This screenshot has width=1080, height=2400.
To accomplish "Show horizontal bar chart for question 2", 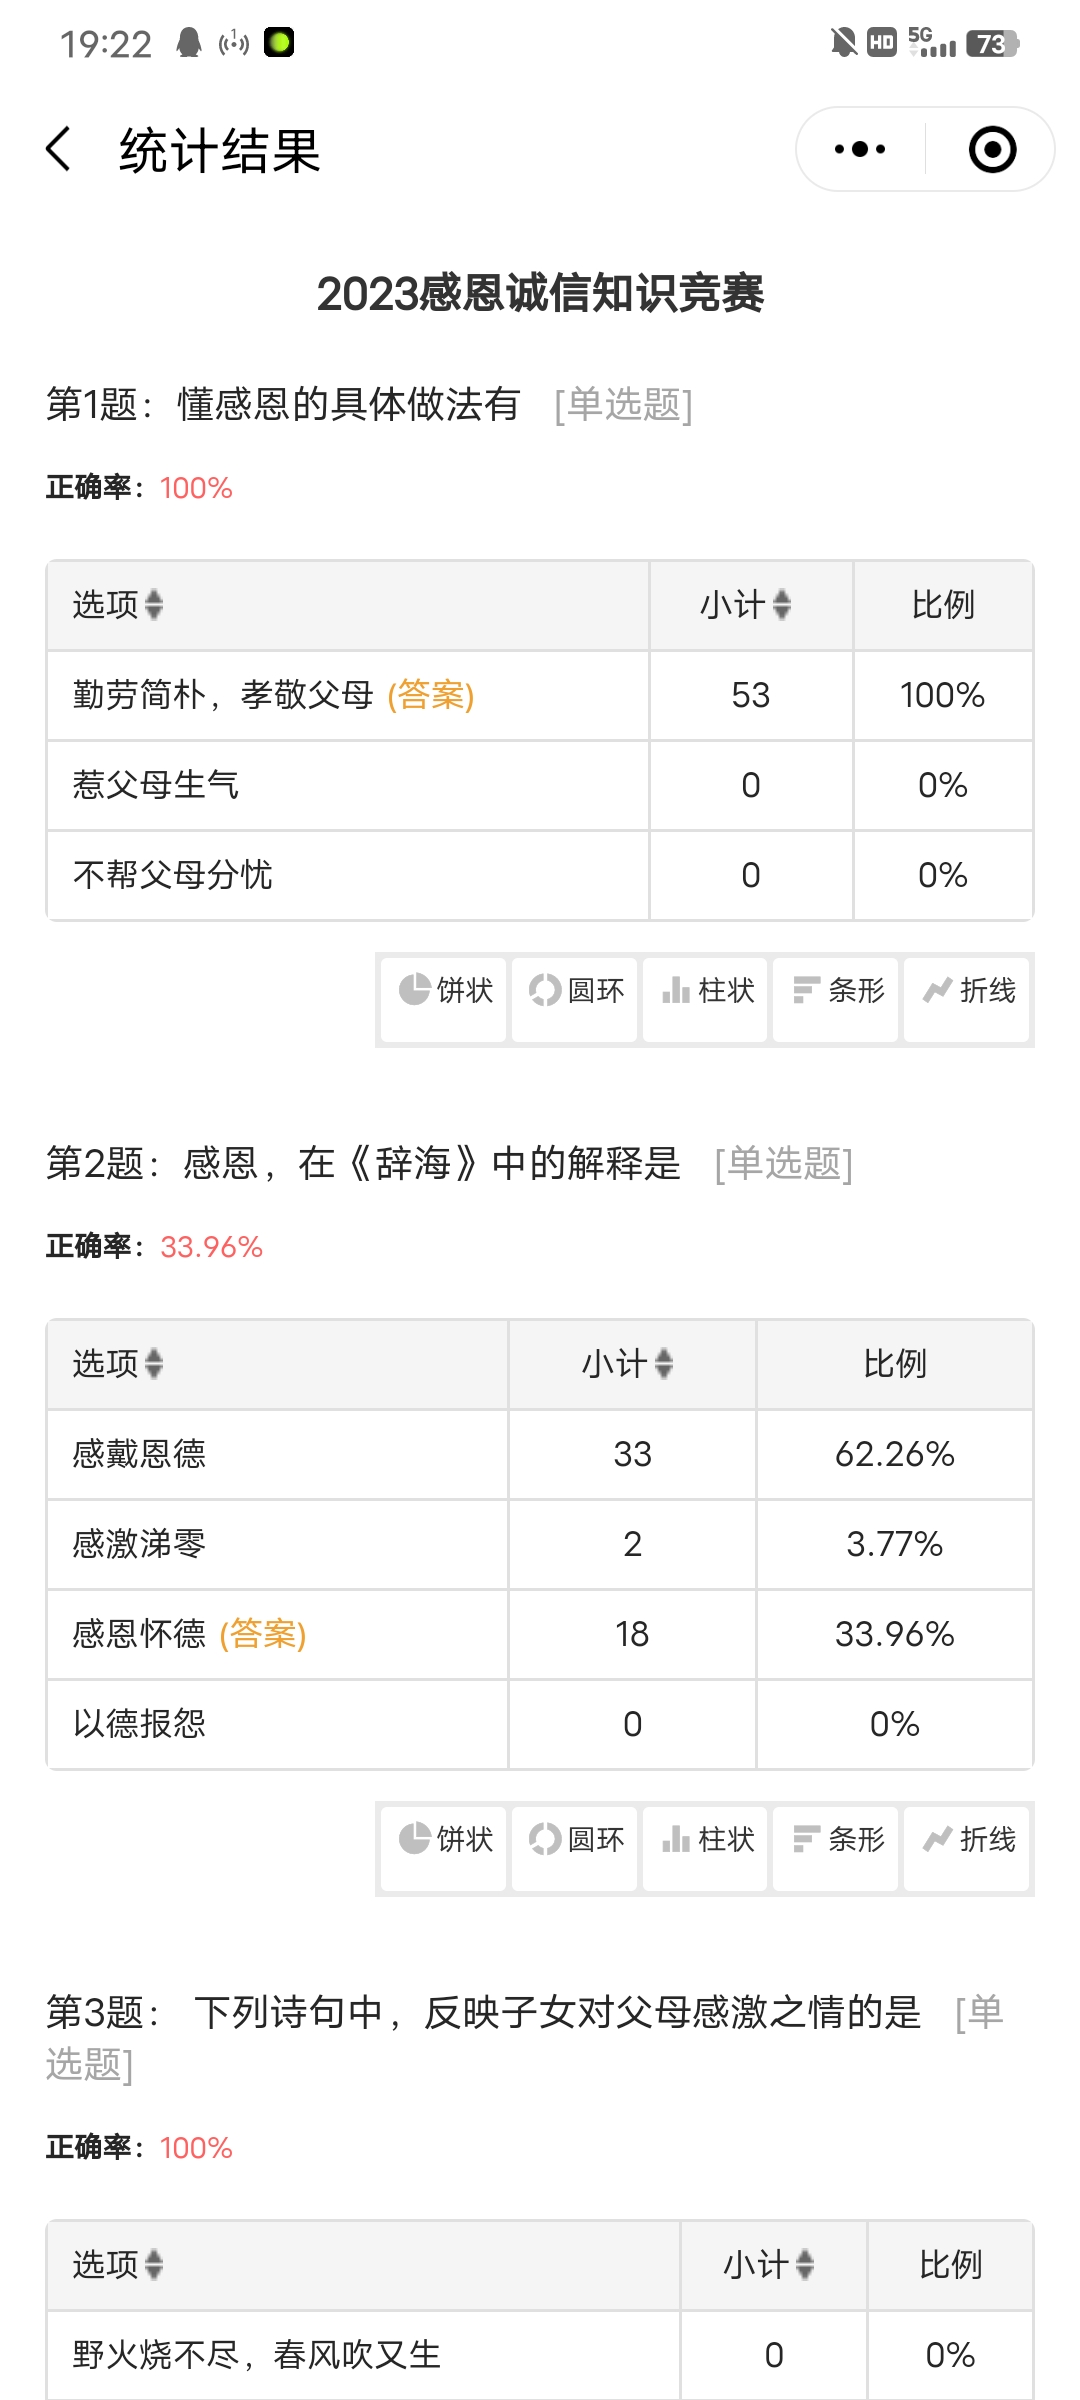I will click(x=837, y=1839).
